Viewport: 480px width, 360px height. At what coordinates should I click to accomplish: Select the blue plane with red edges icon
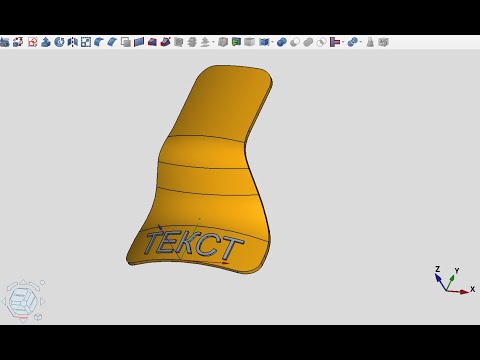[139, 42]
